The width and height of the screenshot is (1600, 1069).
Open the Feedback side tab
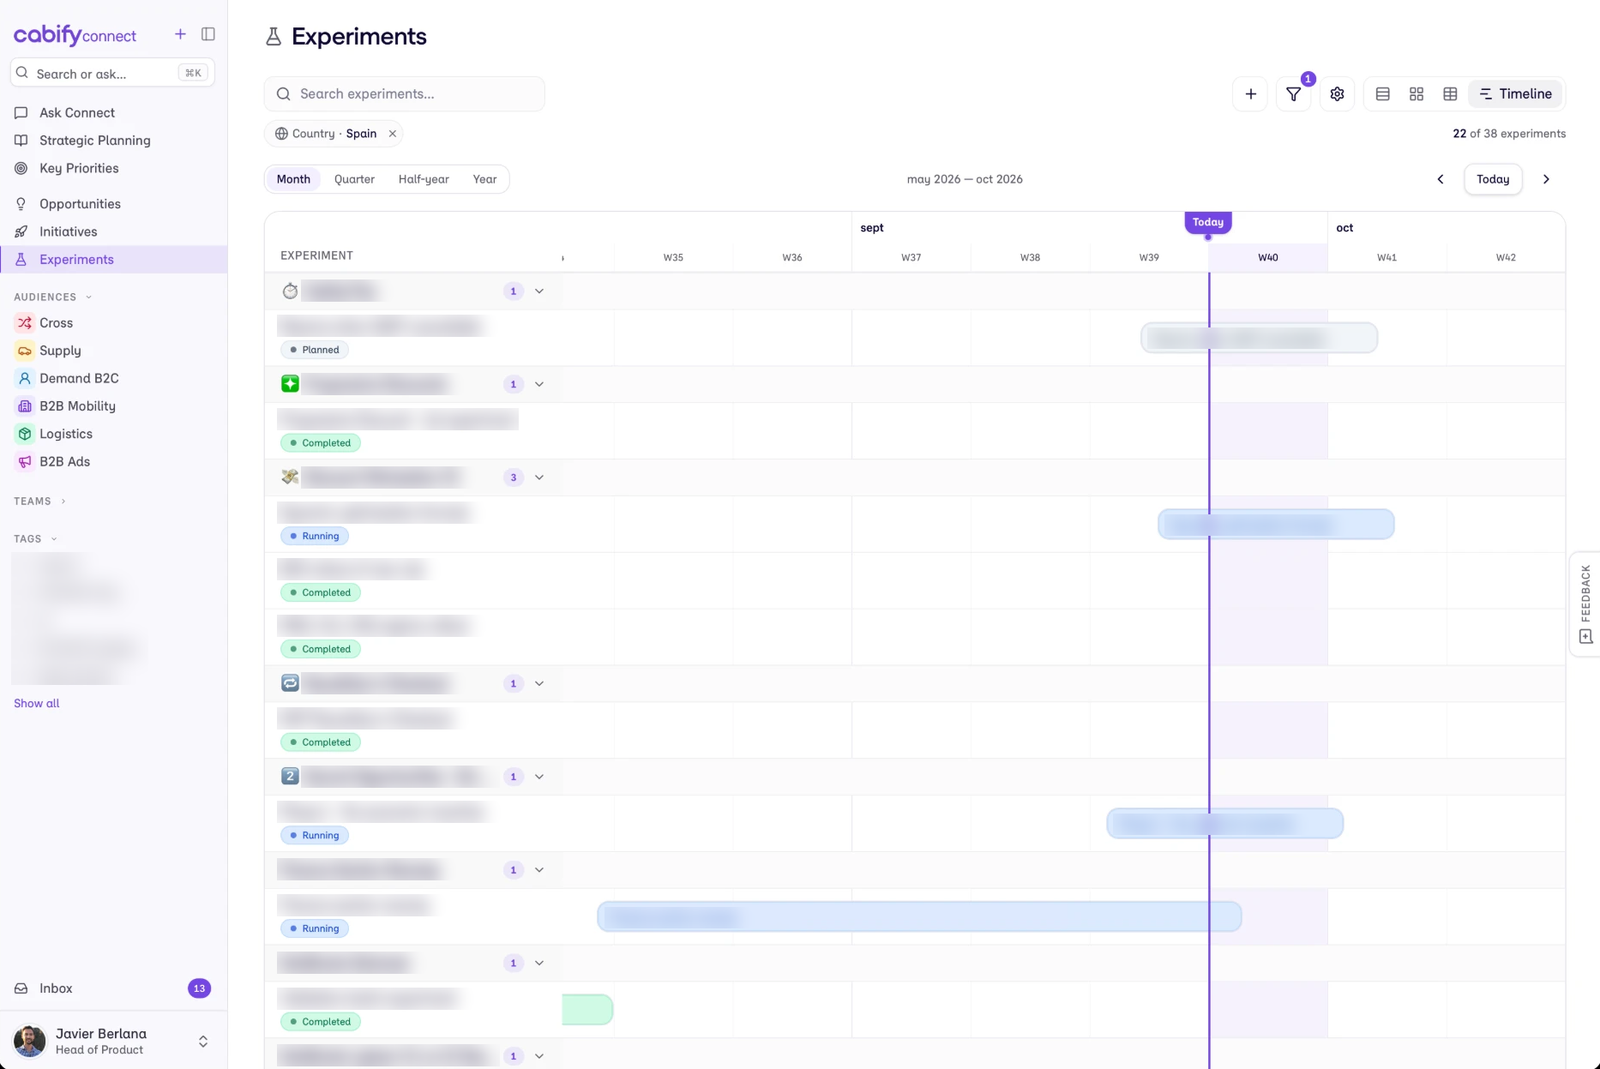[1585, 604]
